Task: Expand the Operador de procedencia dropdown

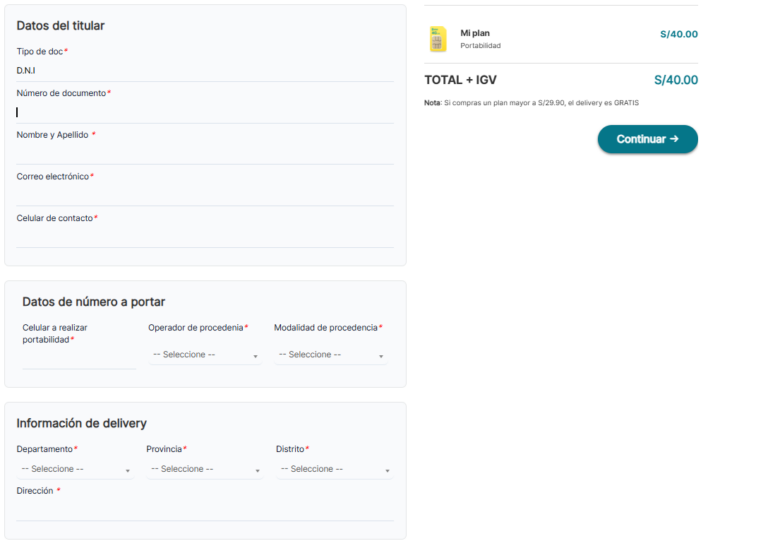Action: point(204,355)
